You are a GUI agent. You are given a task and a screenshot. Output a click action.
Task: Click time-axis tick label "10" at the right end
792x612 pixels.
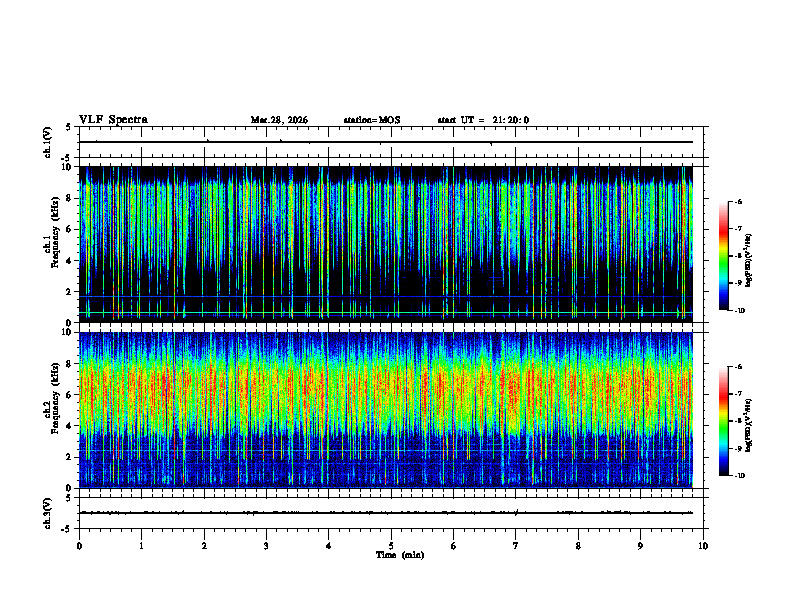(703, 546)
